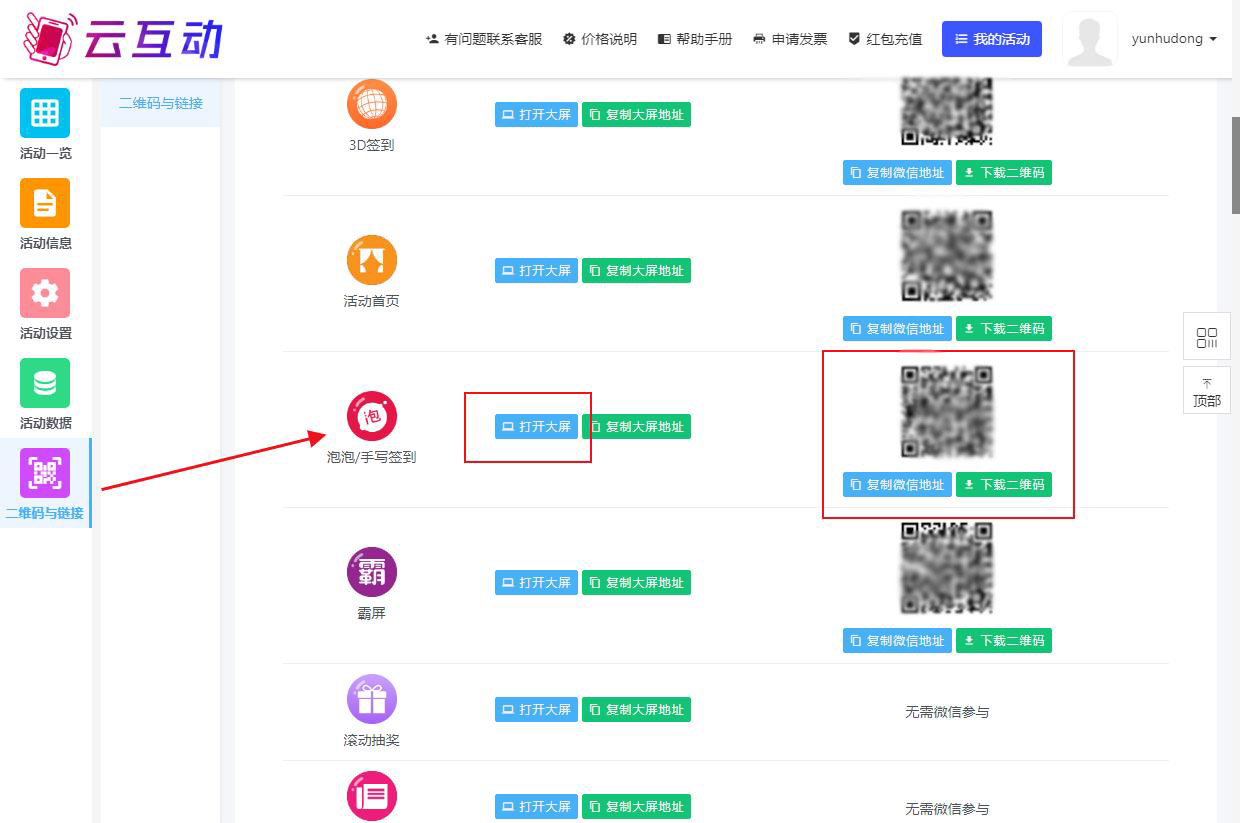
Task: Click the 我的活动 button
Action: click(992, 39)
